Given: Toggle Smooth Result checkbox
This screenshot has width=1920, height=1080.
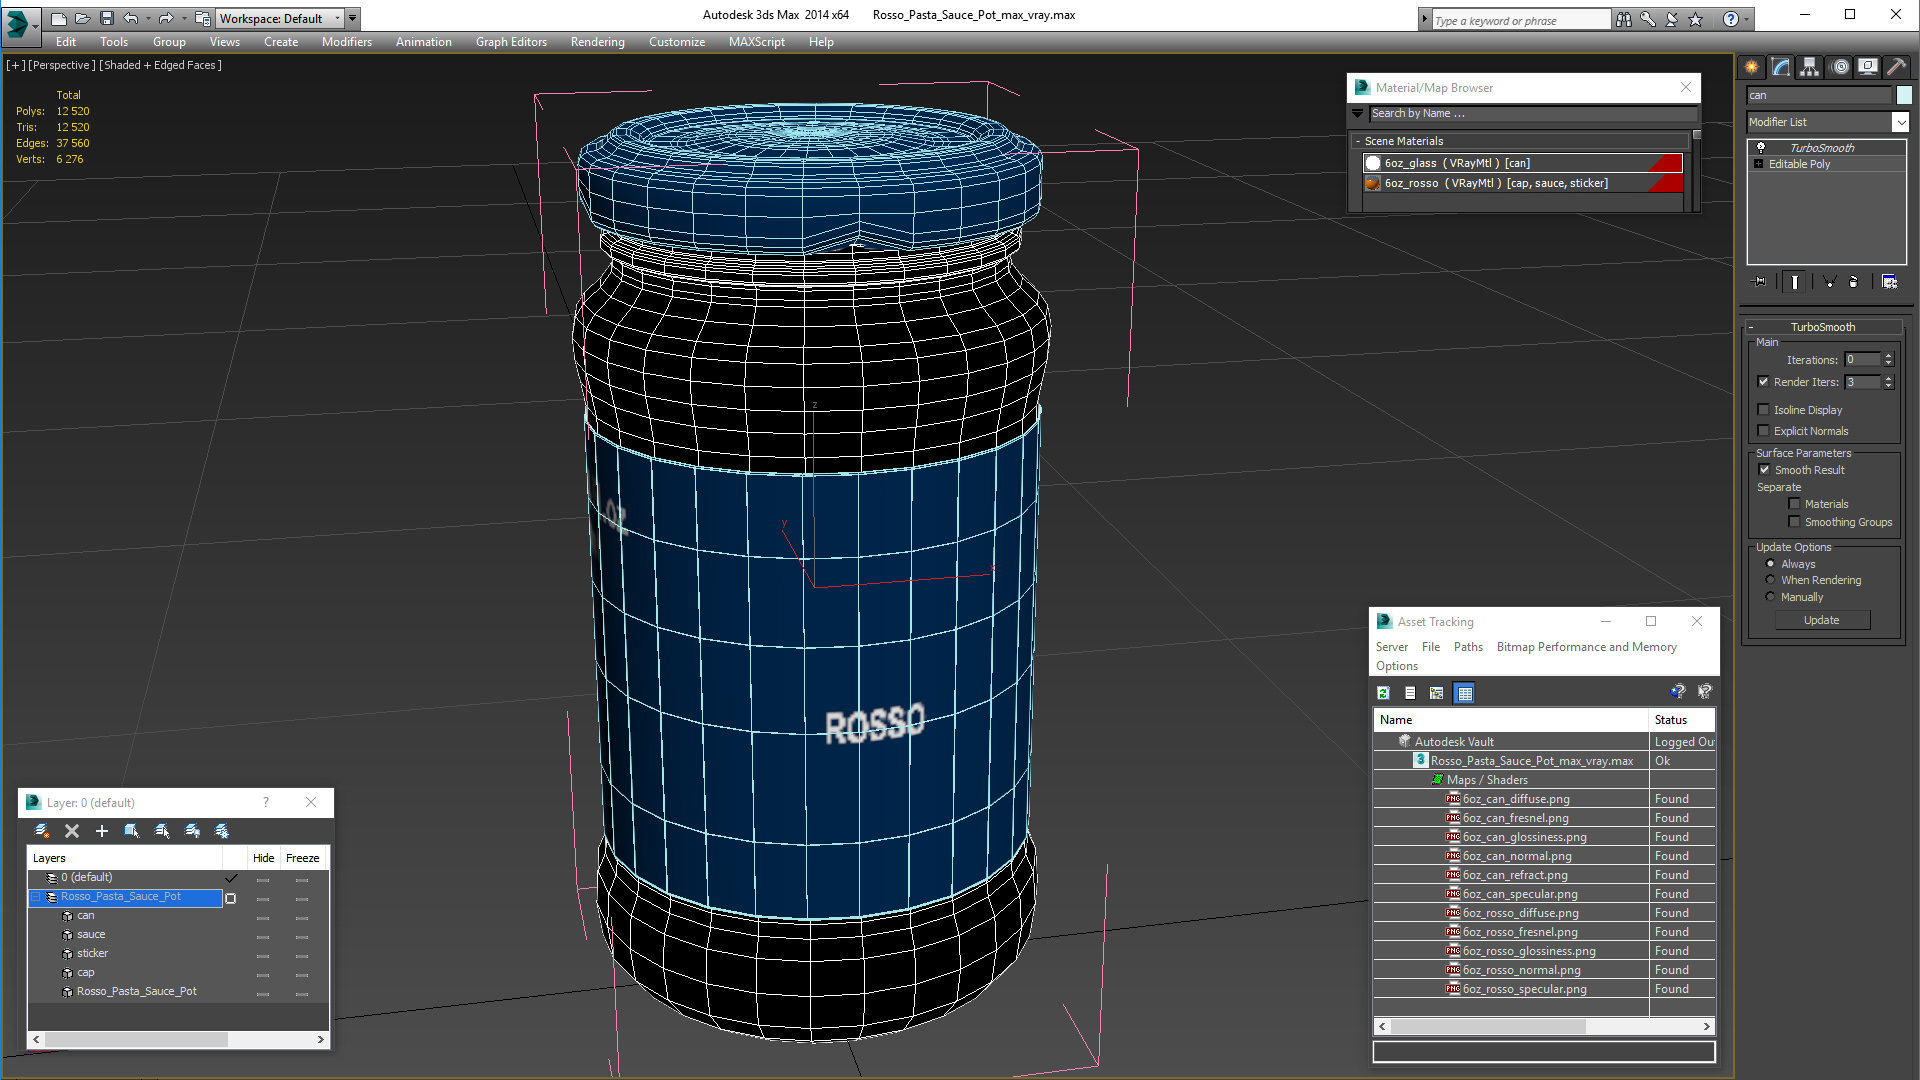Looking at the screenshot, I should click(x=1764, y=470).
